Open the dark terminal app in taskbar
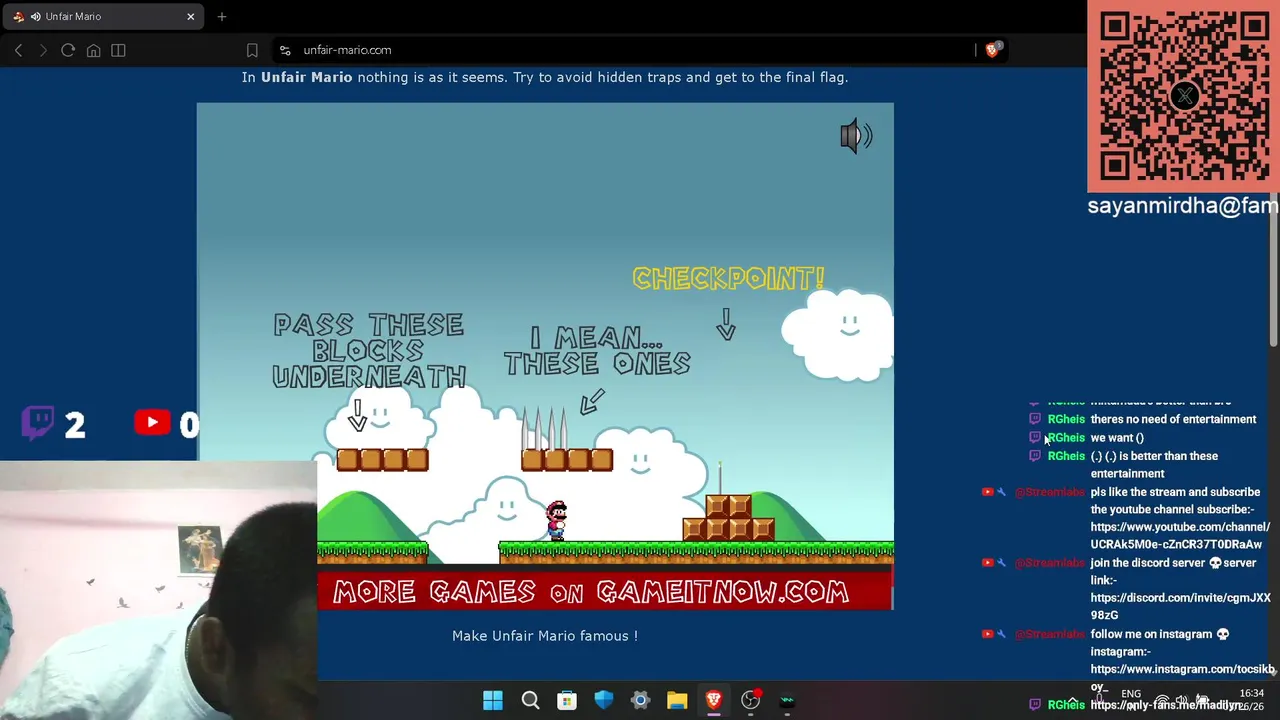 (x=788, y=701)
